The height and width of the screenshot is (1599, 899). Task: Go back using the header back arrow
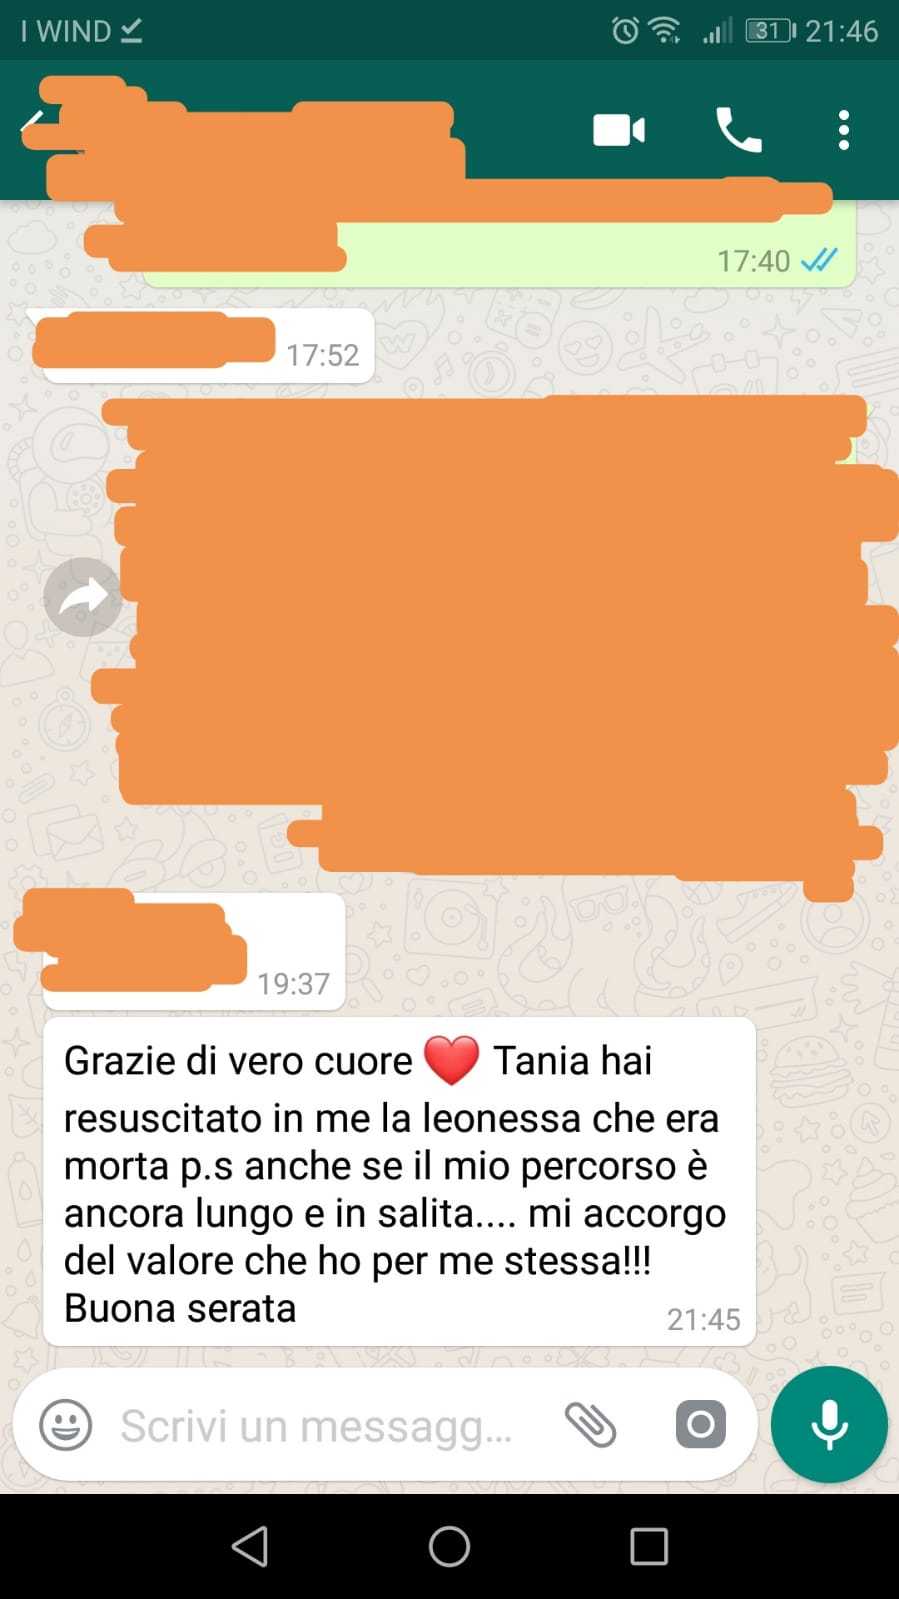click(33, 126)
